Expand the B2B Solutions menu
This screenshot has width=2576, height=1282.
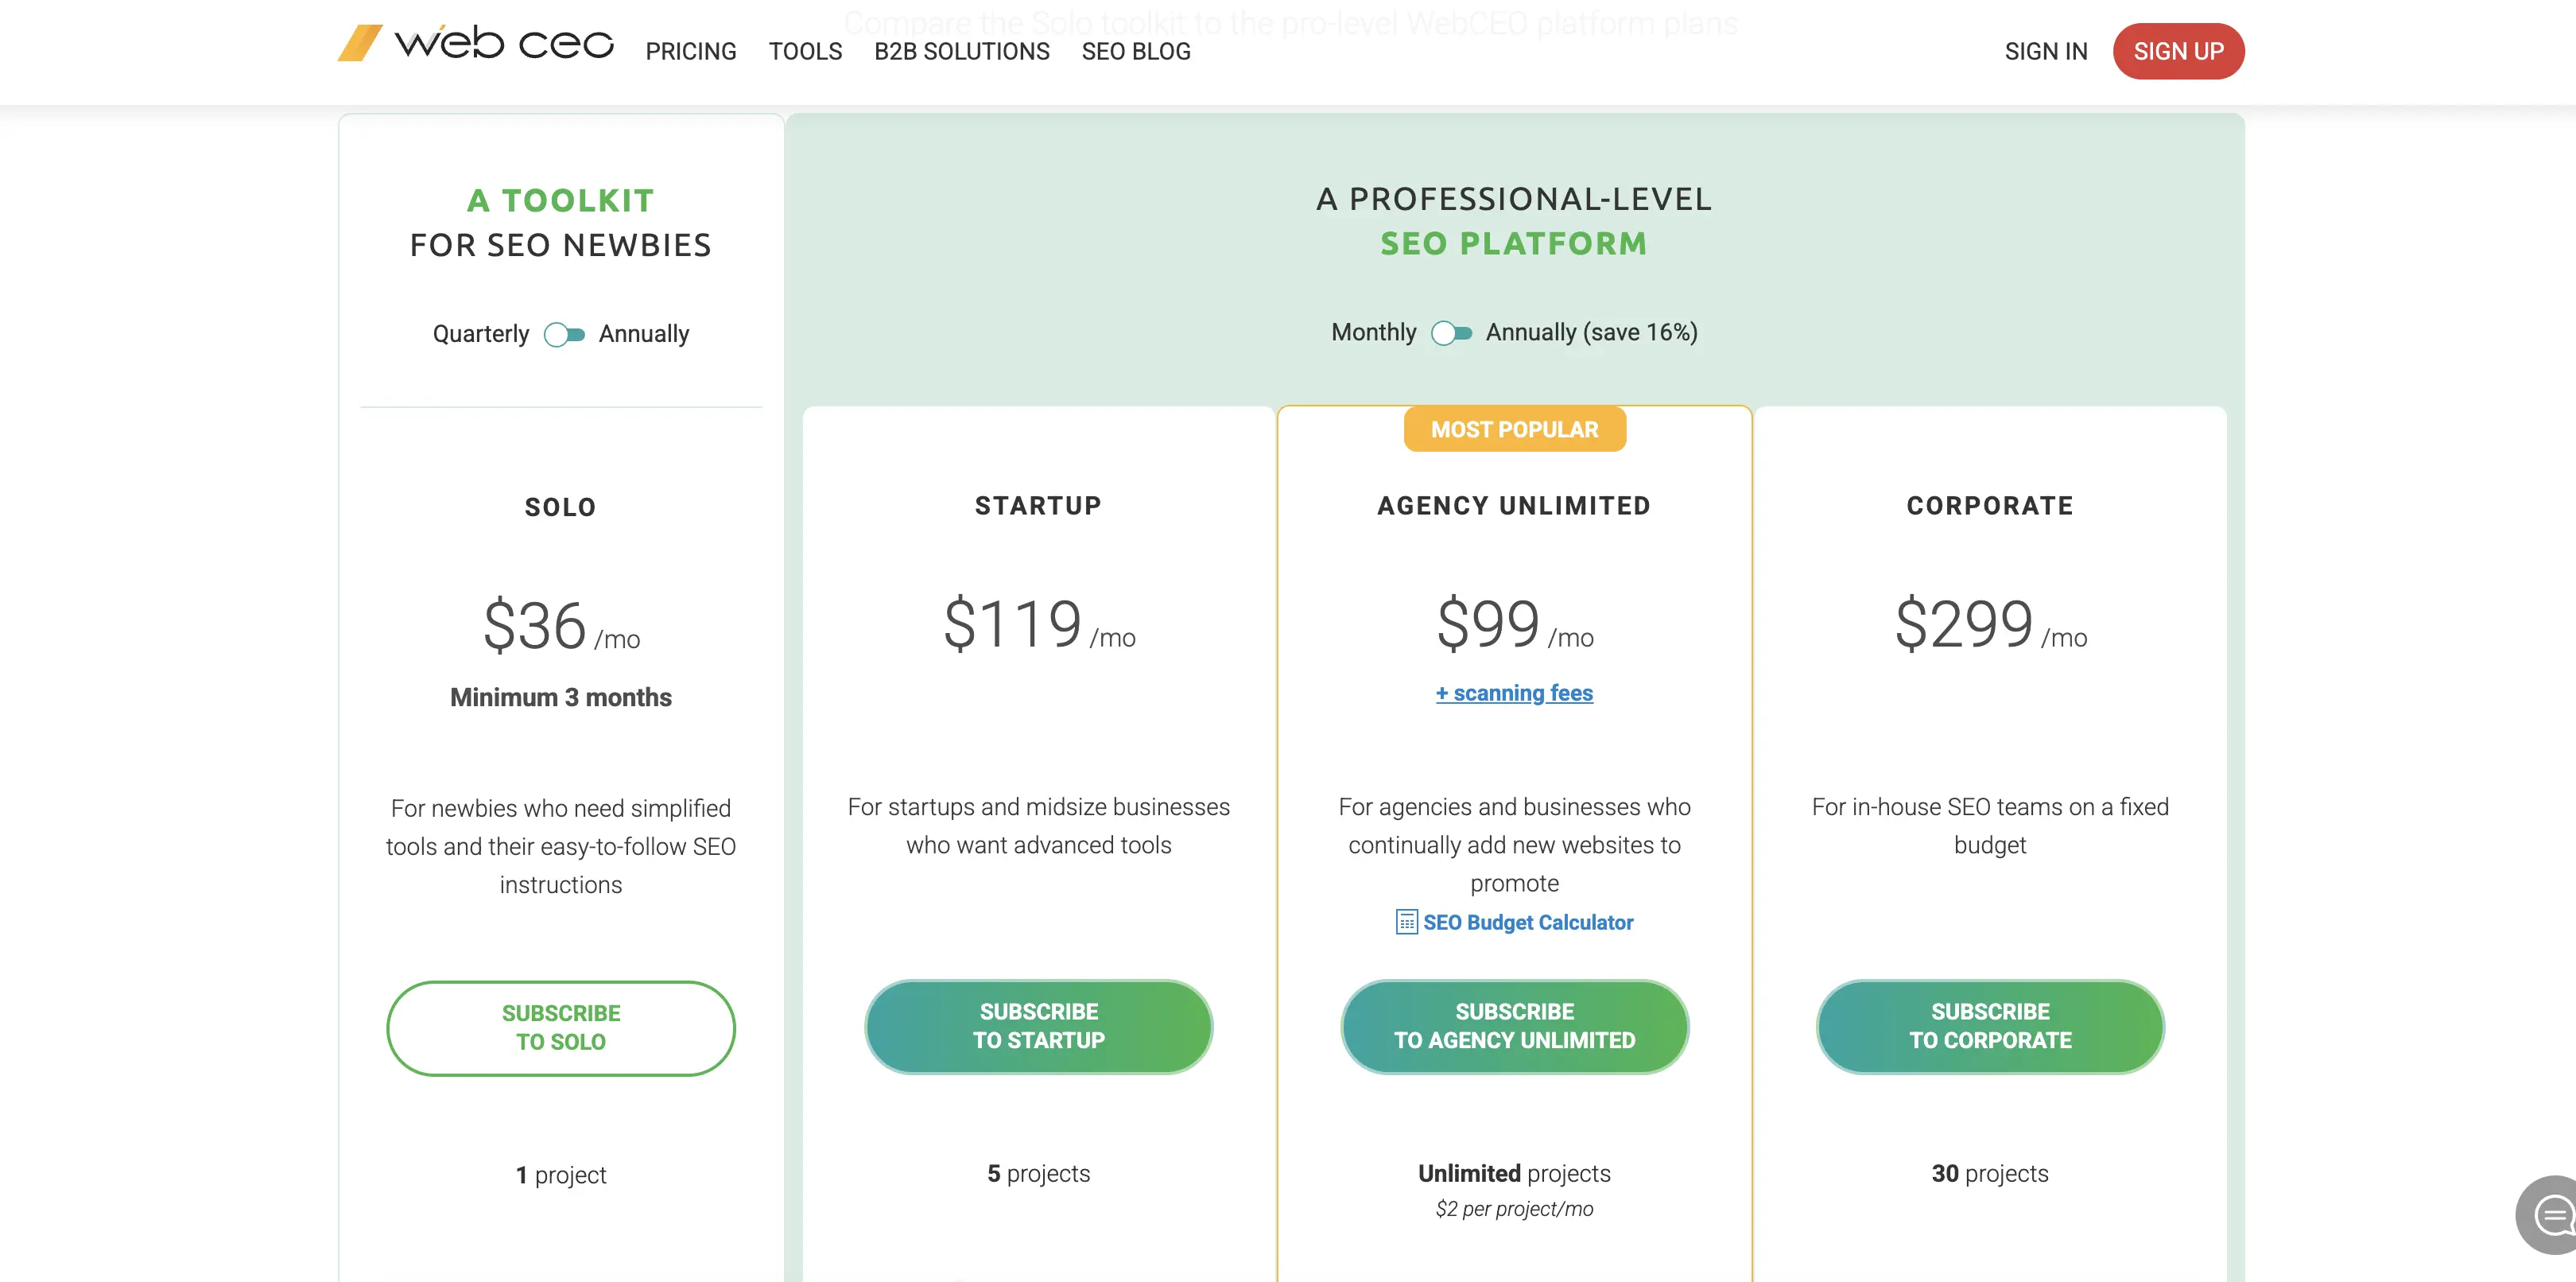click(x=961, y=51)
